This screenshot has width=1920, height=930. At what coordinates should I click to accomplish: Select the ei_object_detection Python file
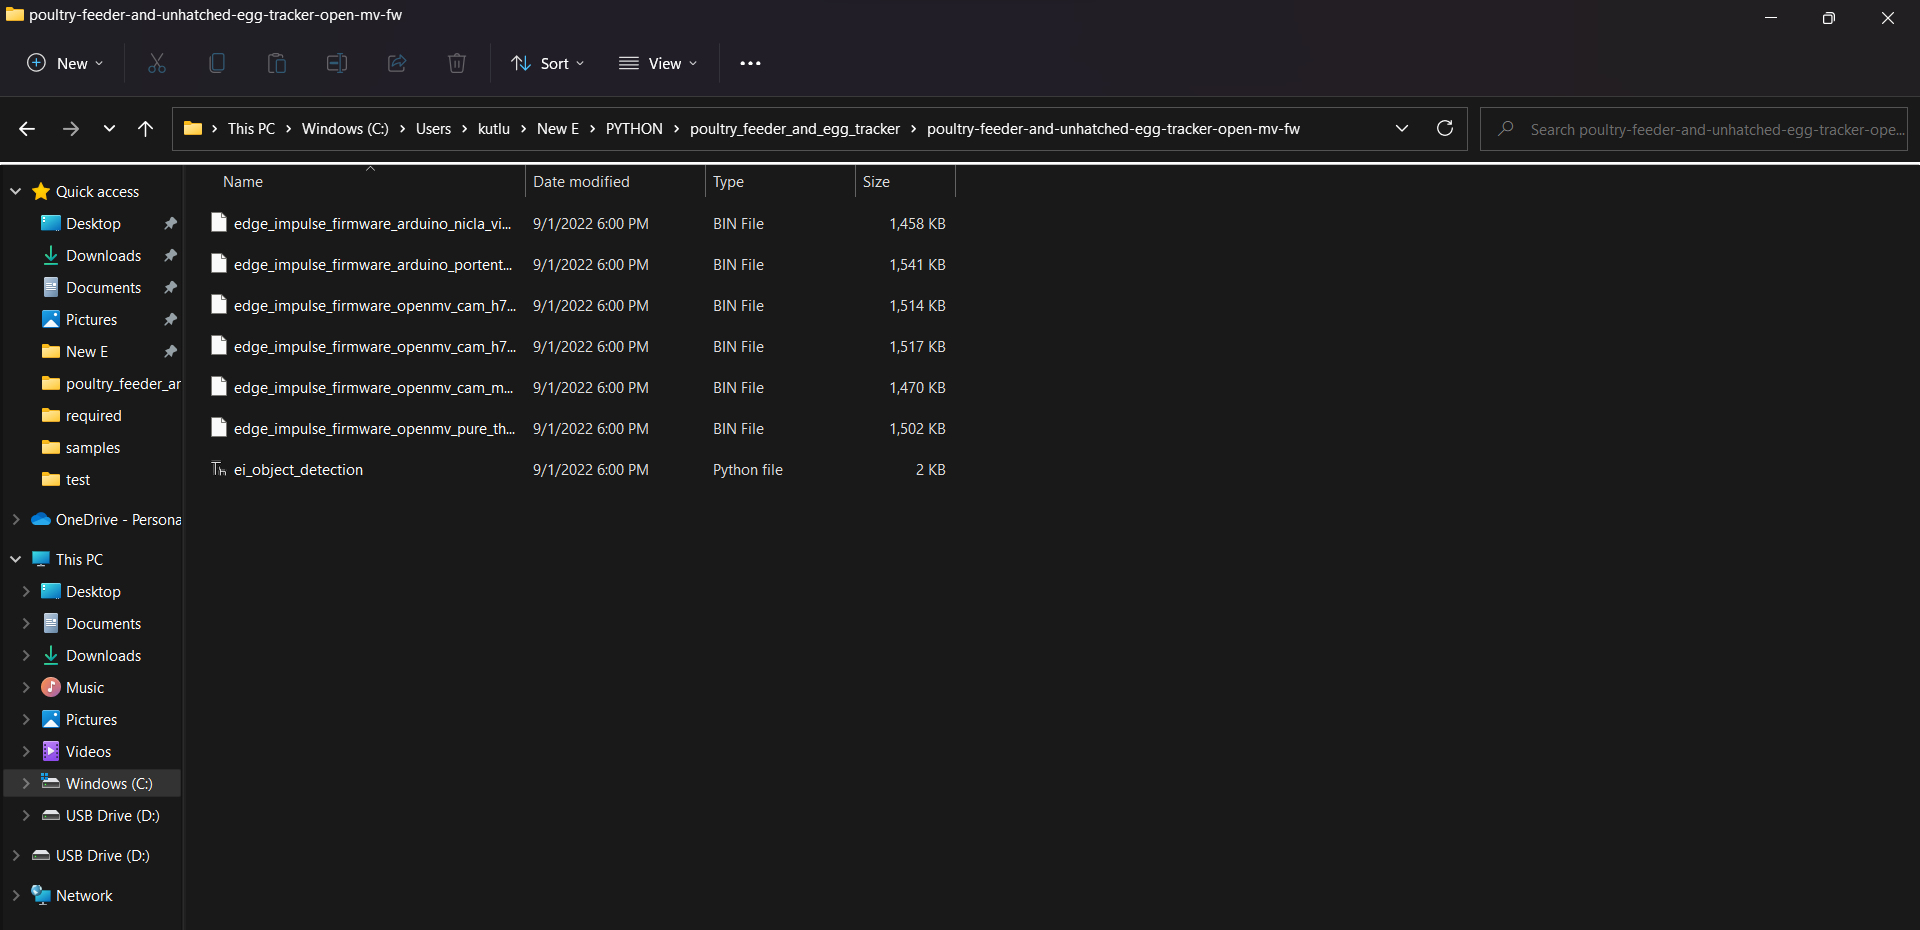[x=298, y=470]
